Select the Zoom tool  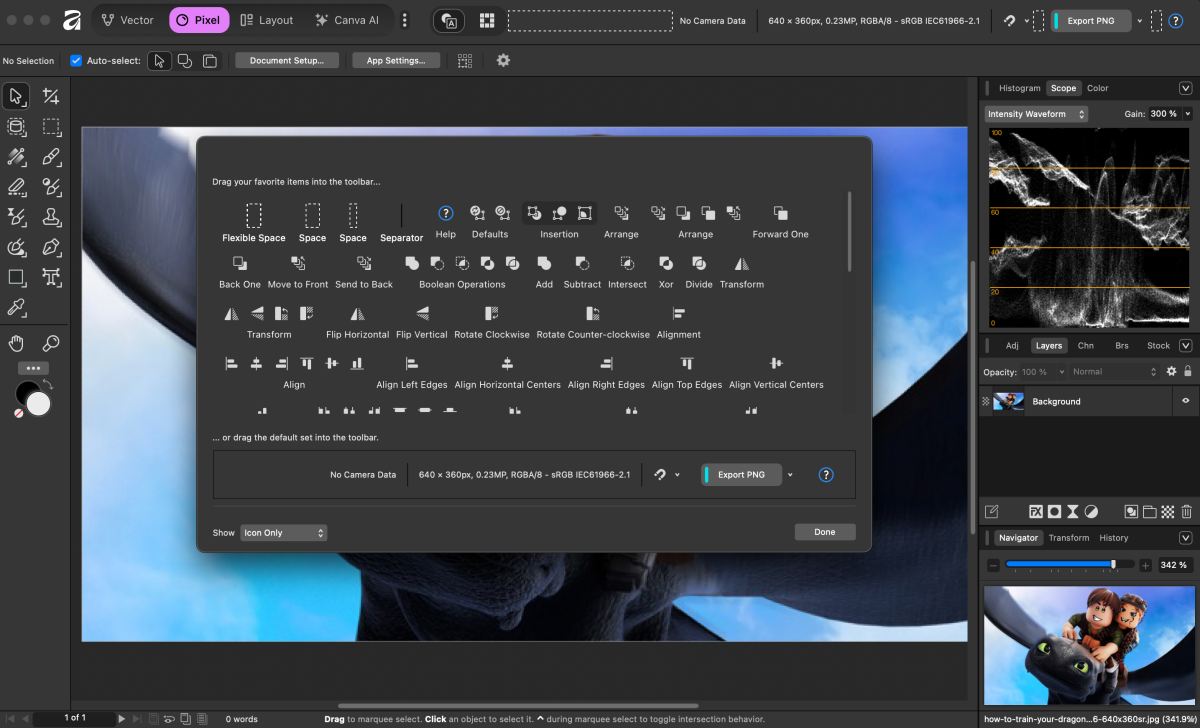[50, 343]
